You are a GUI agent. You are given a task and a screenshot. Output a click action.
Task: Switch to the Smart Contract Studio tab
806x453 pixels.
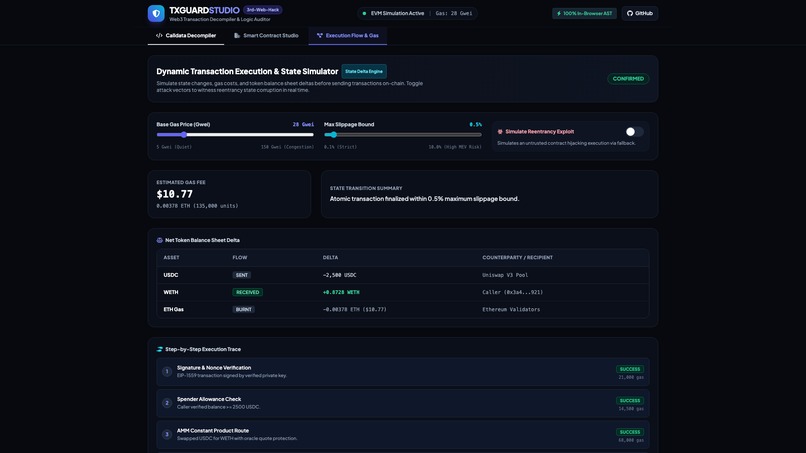[266, 35]
